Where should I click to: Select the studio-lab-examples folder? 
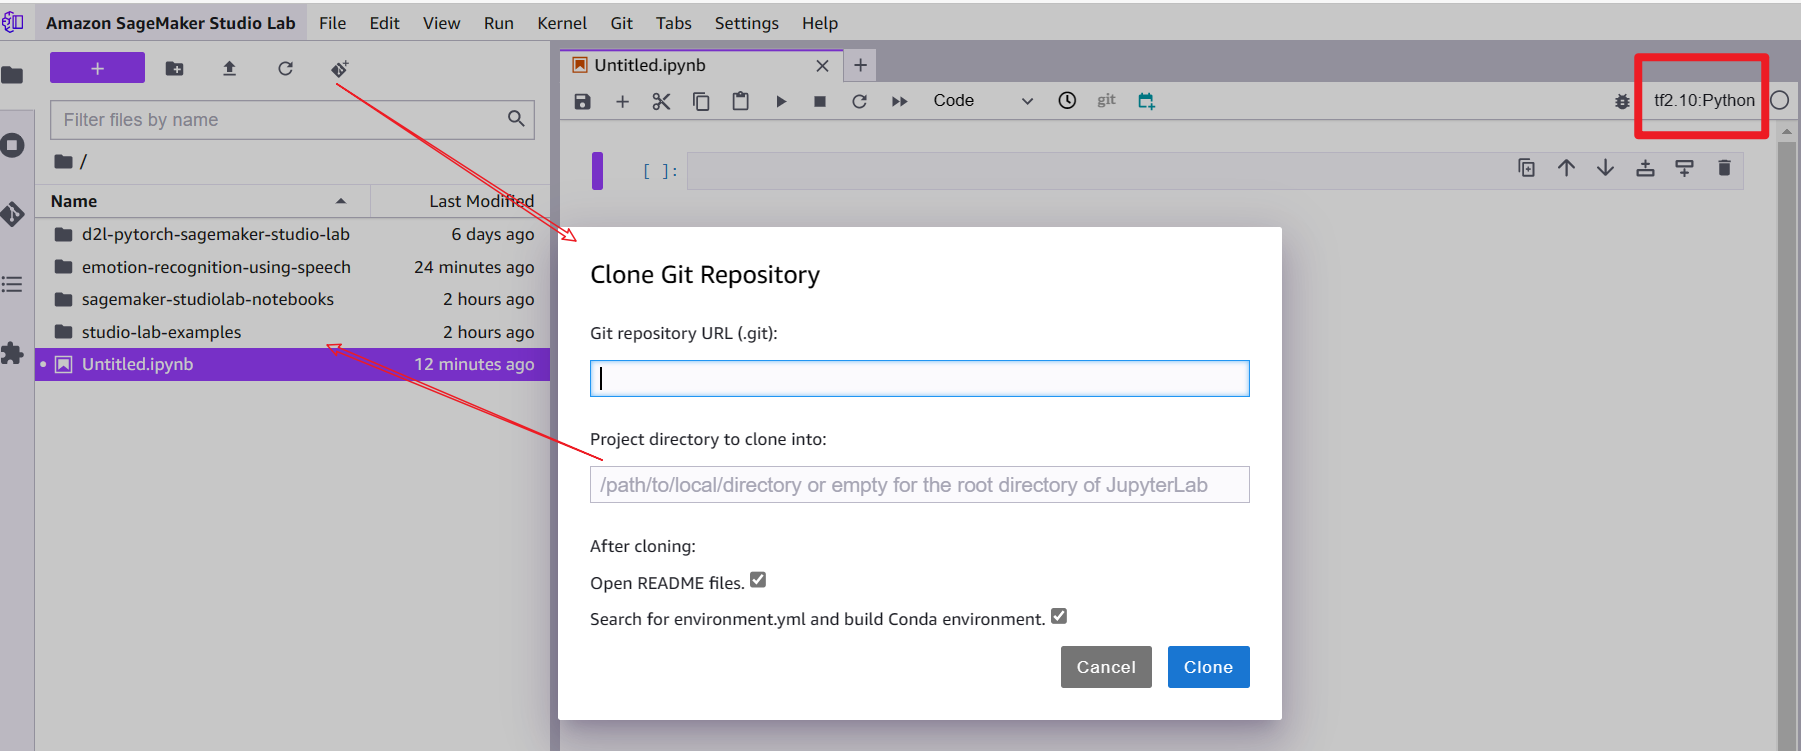pyautogui.click(x=292, y=332)
